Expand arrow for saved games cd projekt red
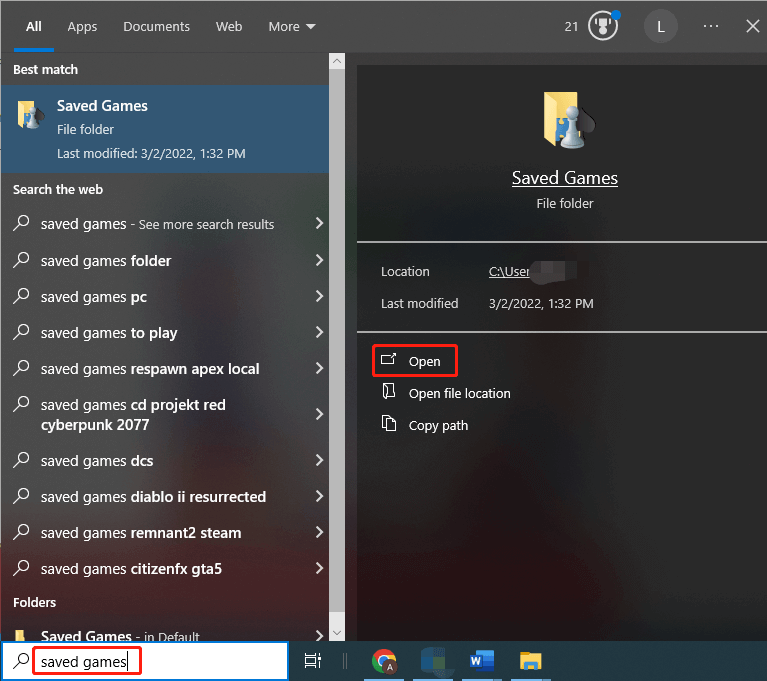This screenshot has height=681, width=767. click(319, 414)
